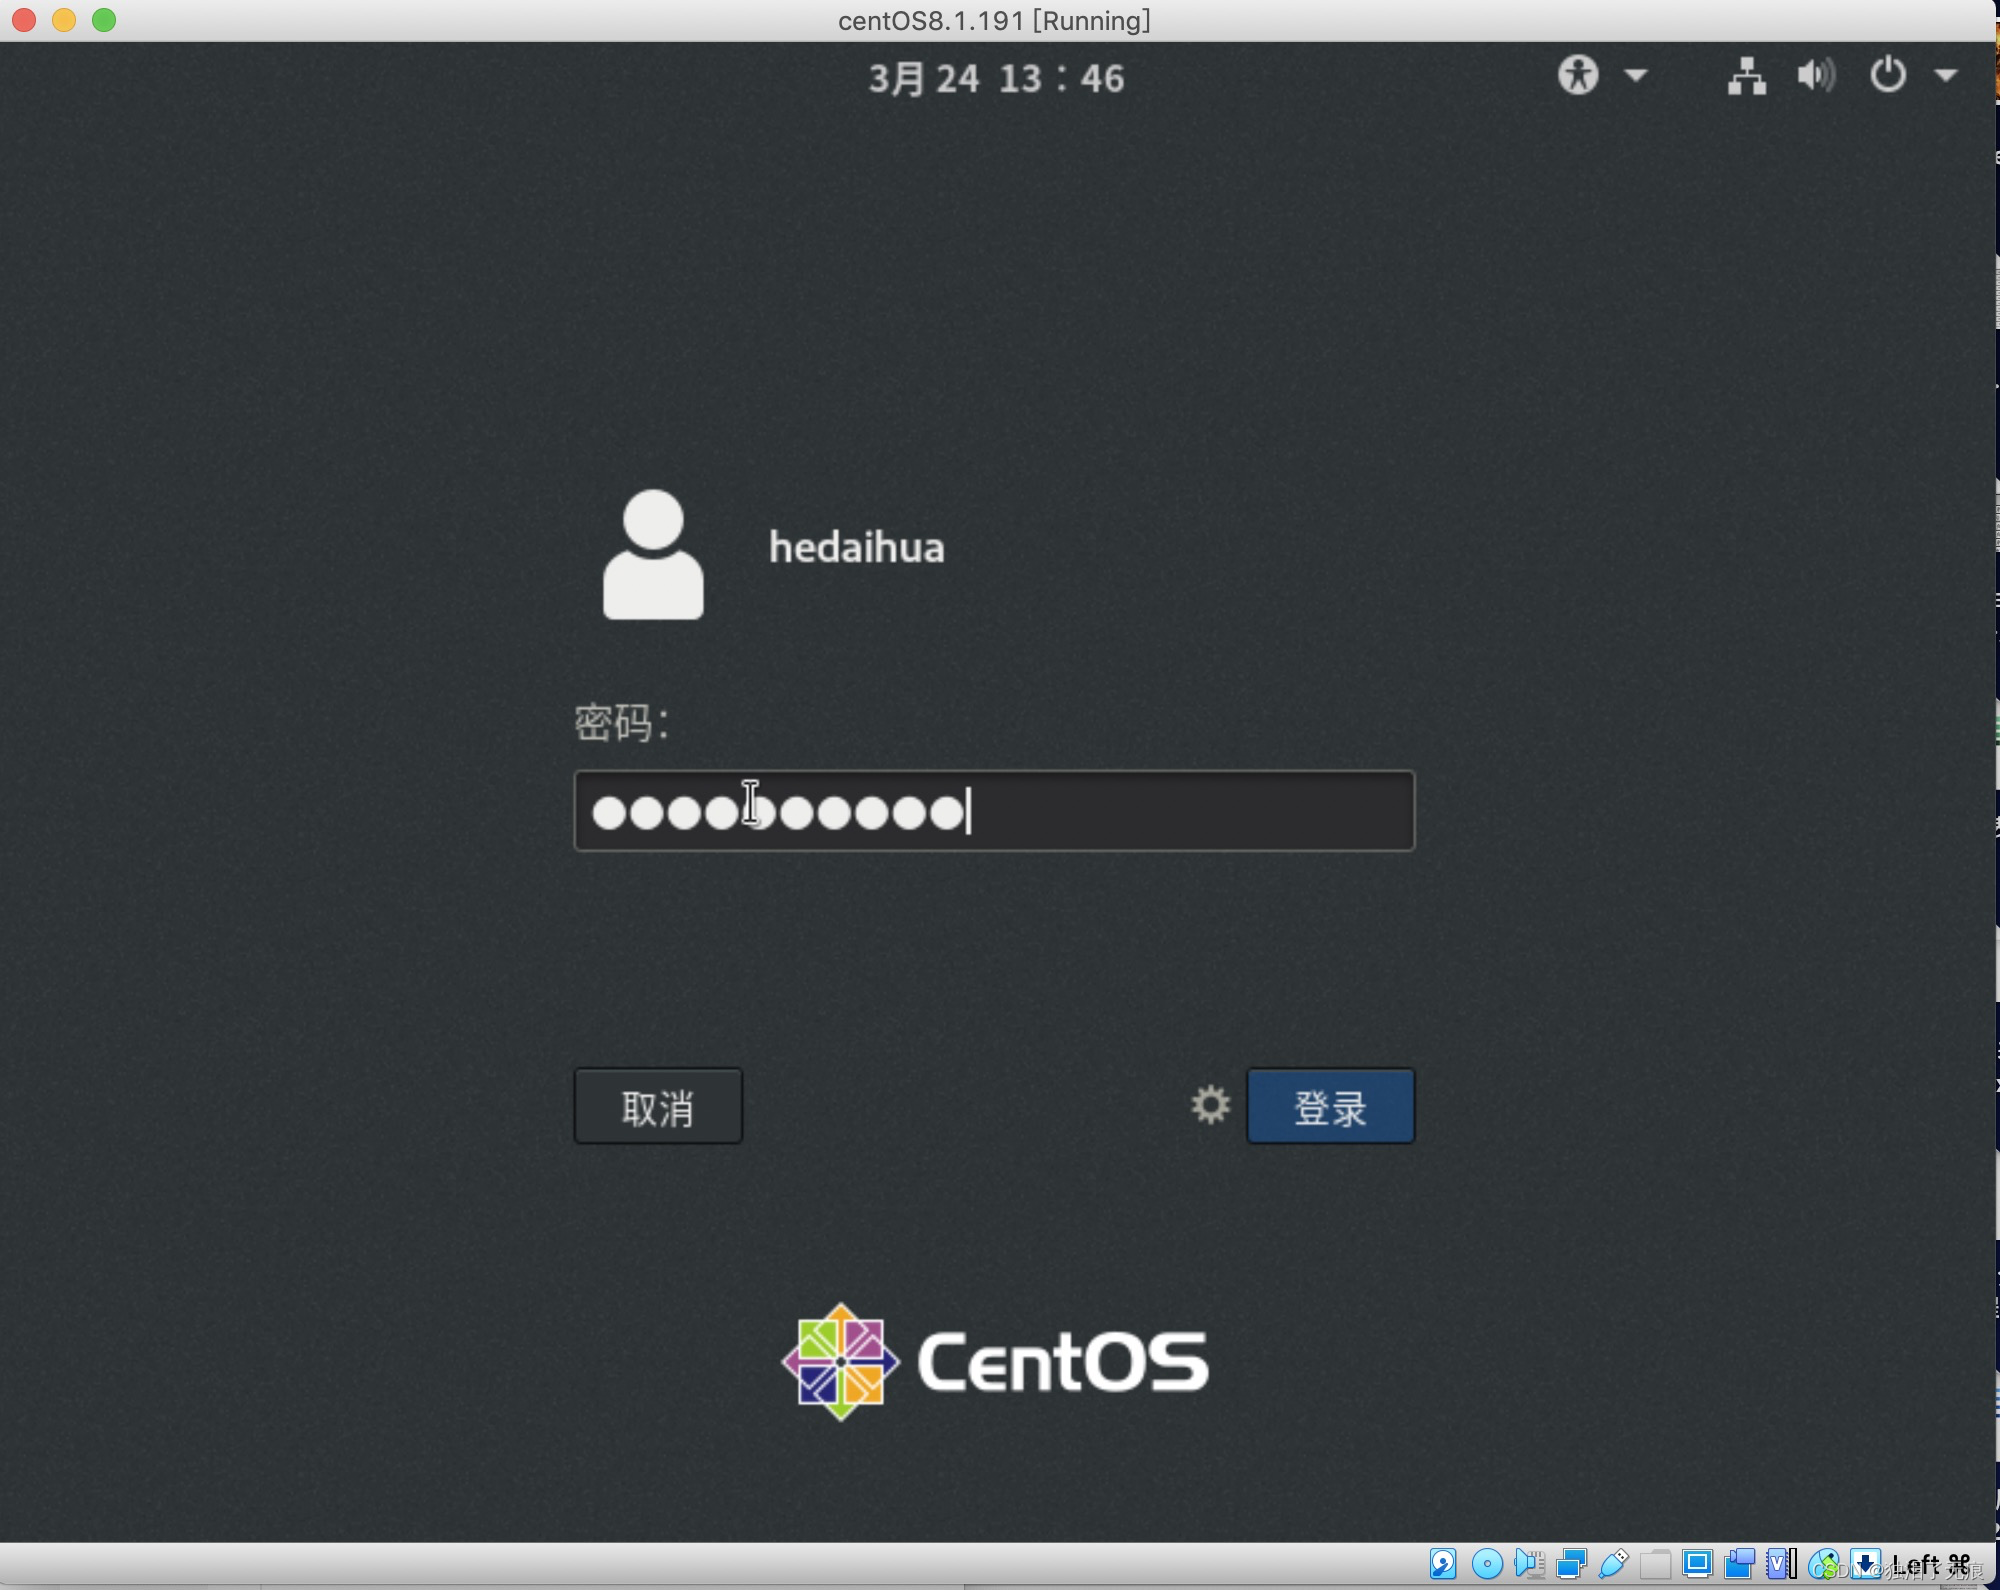Image resolution: width=2000 pixels, height=1590 pixels.
Task: Click the VirtualBox audio status icon
Action: coord(1529,1564)
